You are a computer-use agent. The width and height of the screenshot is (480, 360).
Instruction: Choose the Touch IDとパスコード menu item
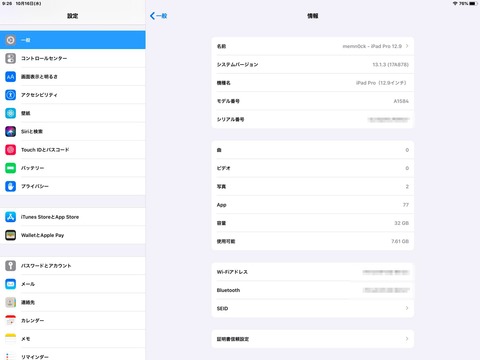click(x=45, y=150)
